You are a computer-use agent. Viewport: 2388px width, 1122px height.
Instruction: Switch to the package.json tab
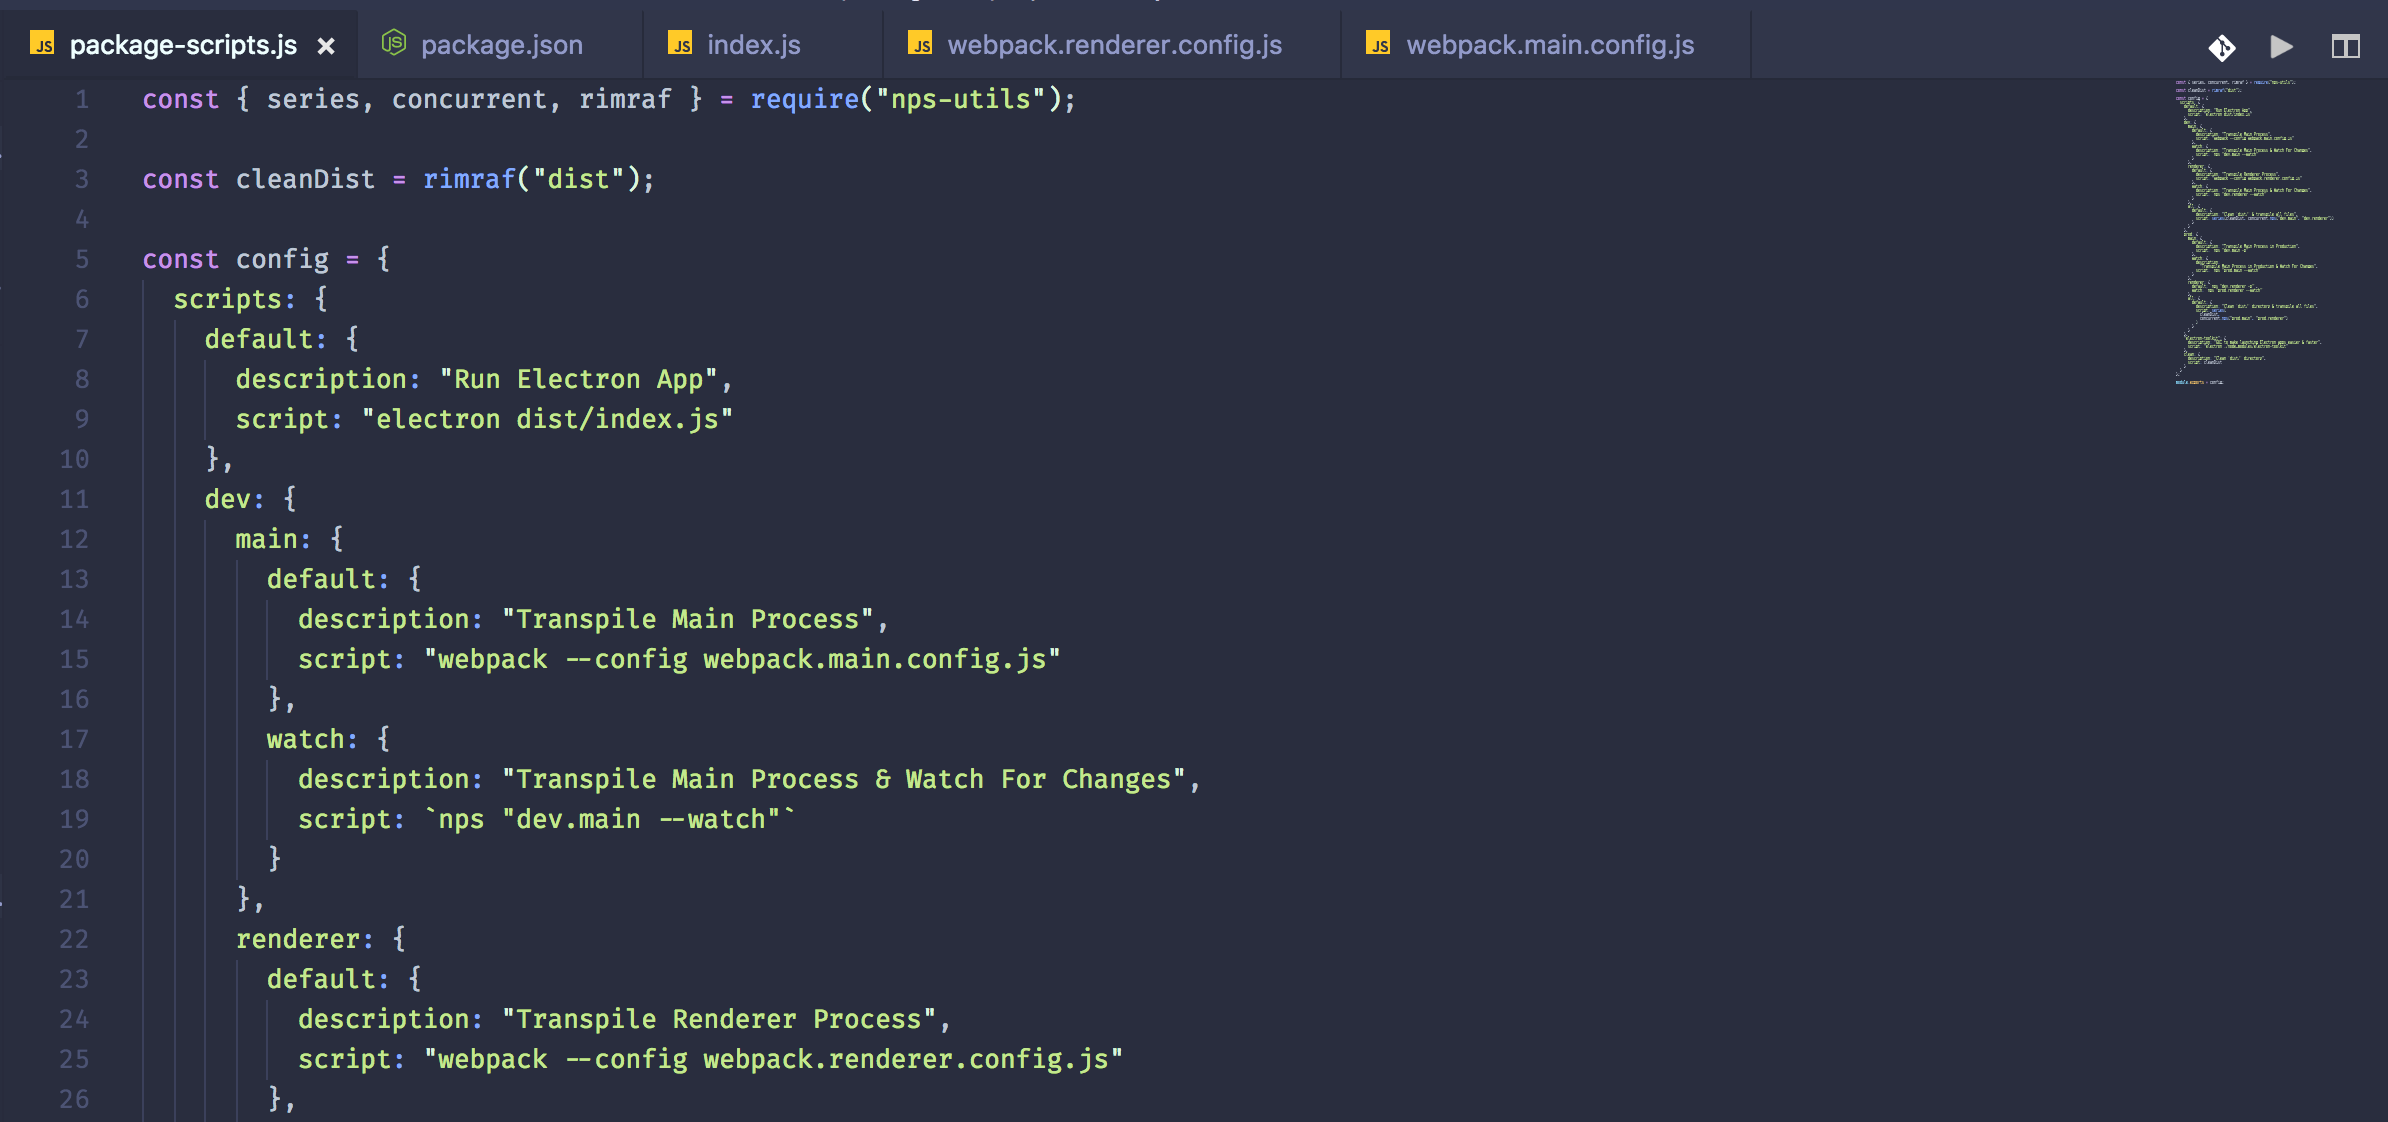(502, 44)
